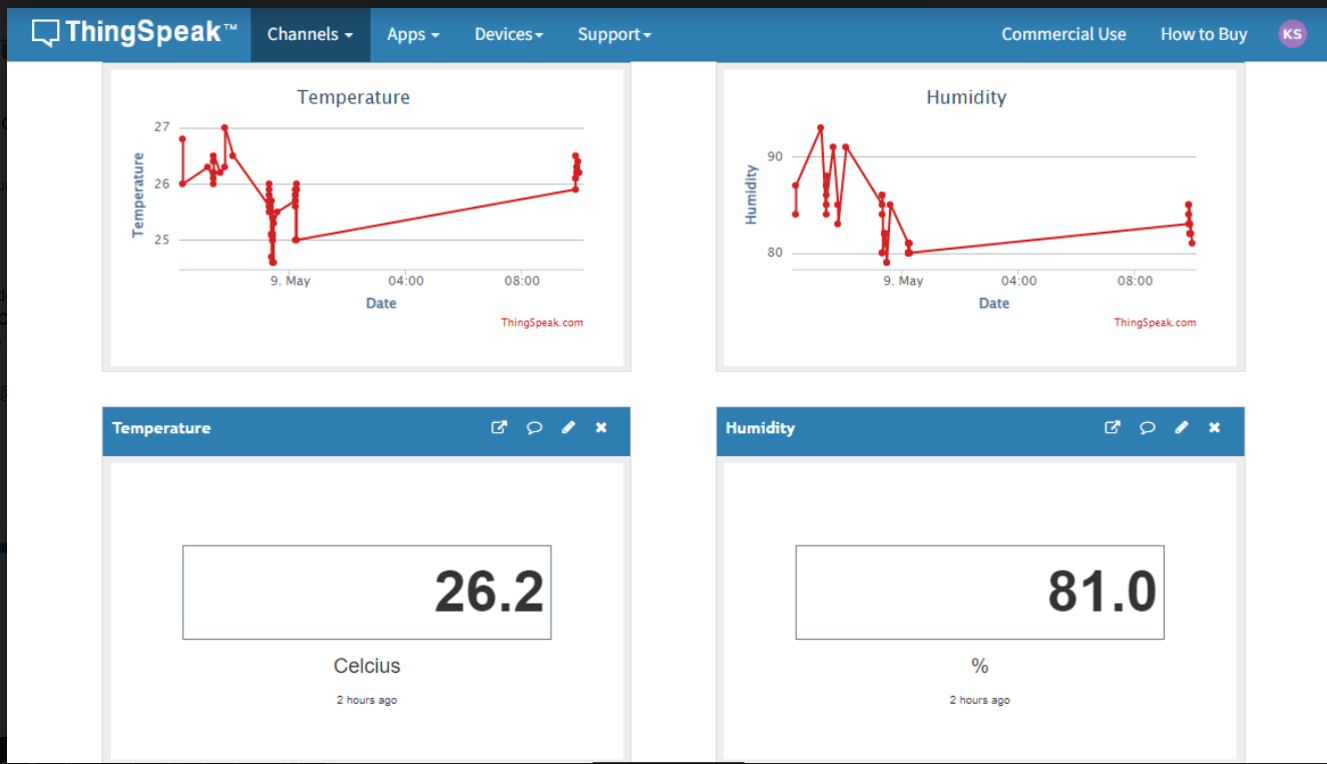Open the How to Buy page
Image resolution: width=1327 pixels, height=764 pixels.
tap(1203, 33)
